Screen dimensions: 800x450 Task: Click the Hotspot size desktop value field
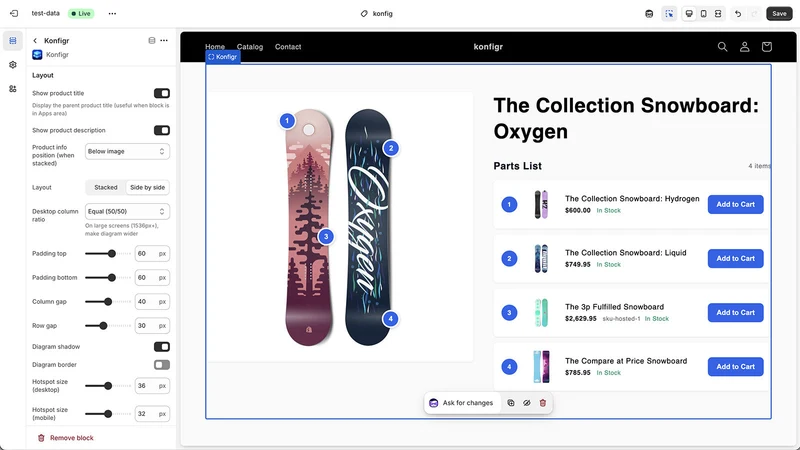tap(152, 386)
